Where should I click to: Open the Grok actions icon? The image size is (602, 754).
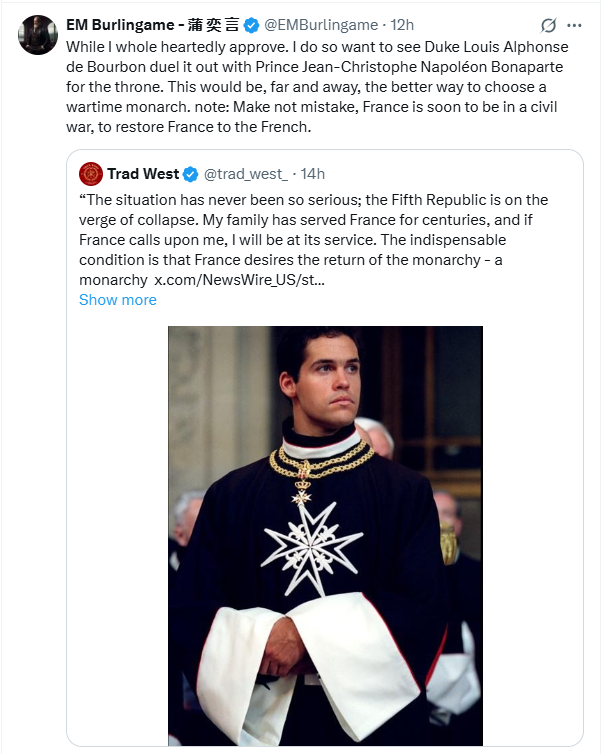pyautogui.click(x=548, y=25)
